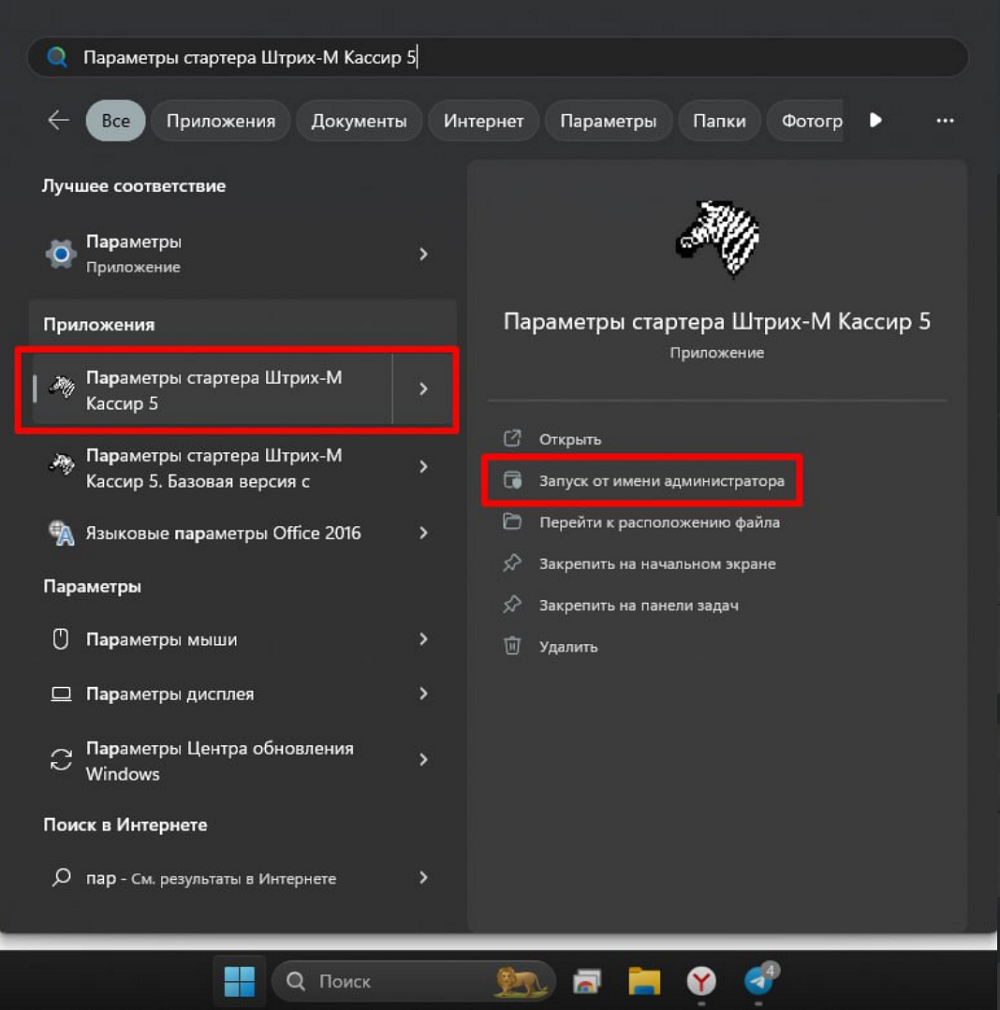
Task: Expand chevron for Параметры Центра обновления Windows
Action: point(423,759)
